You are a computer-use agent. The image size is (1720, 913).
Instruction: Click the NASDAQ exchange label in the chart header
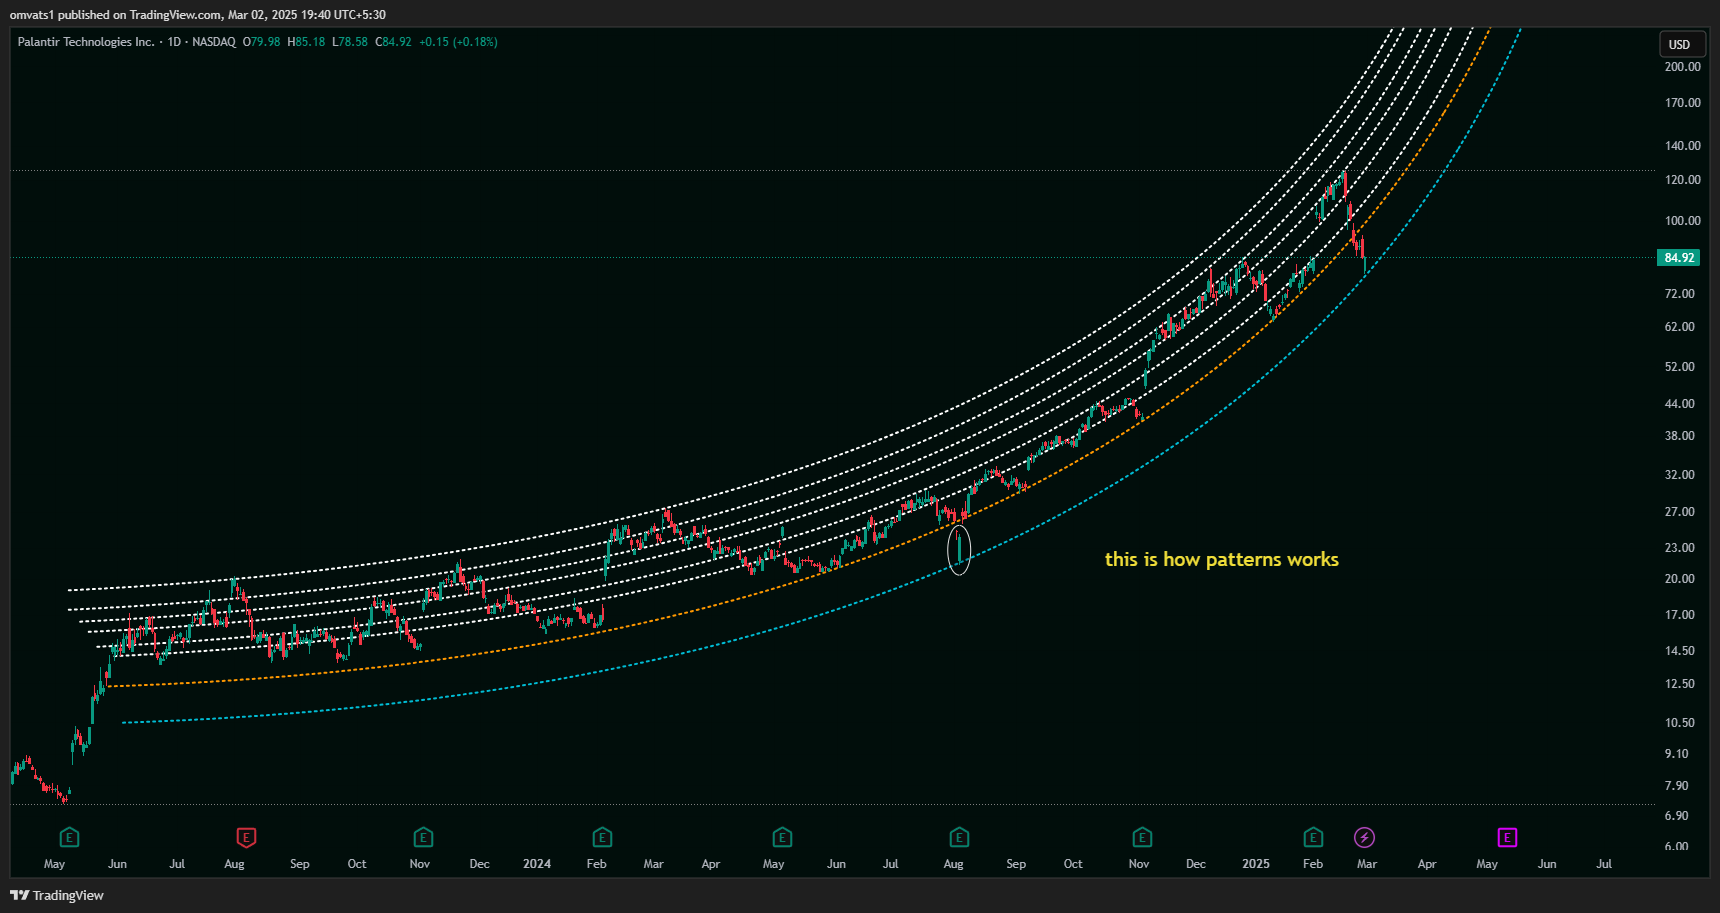pos(214,42)
